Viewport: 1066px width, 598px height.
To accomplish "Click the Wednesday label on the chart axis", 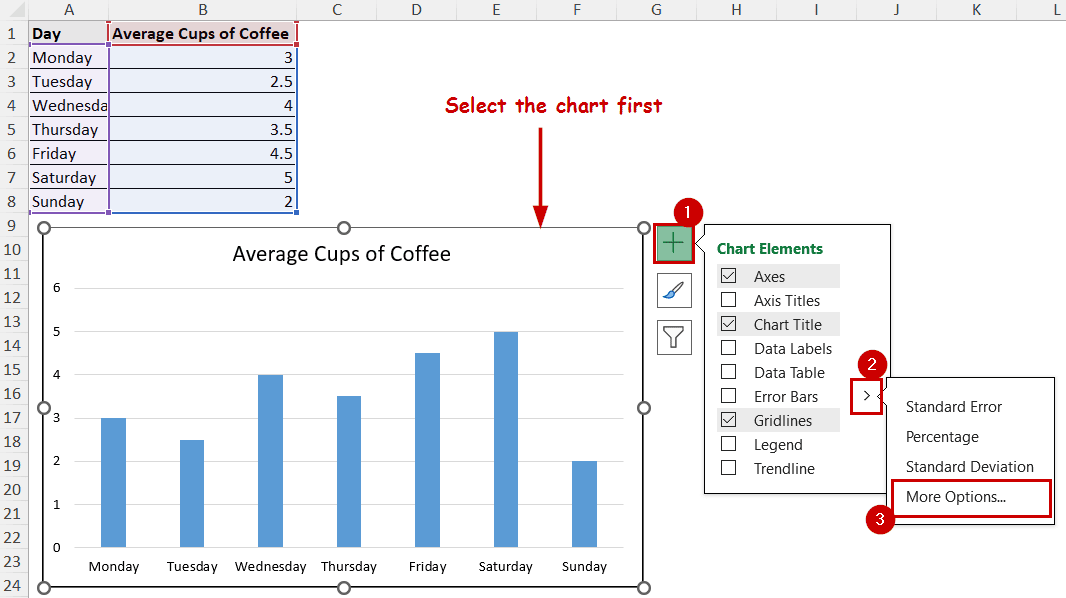I will tap(271, 567).
